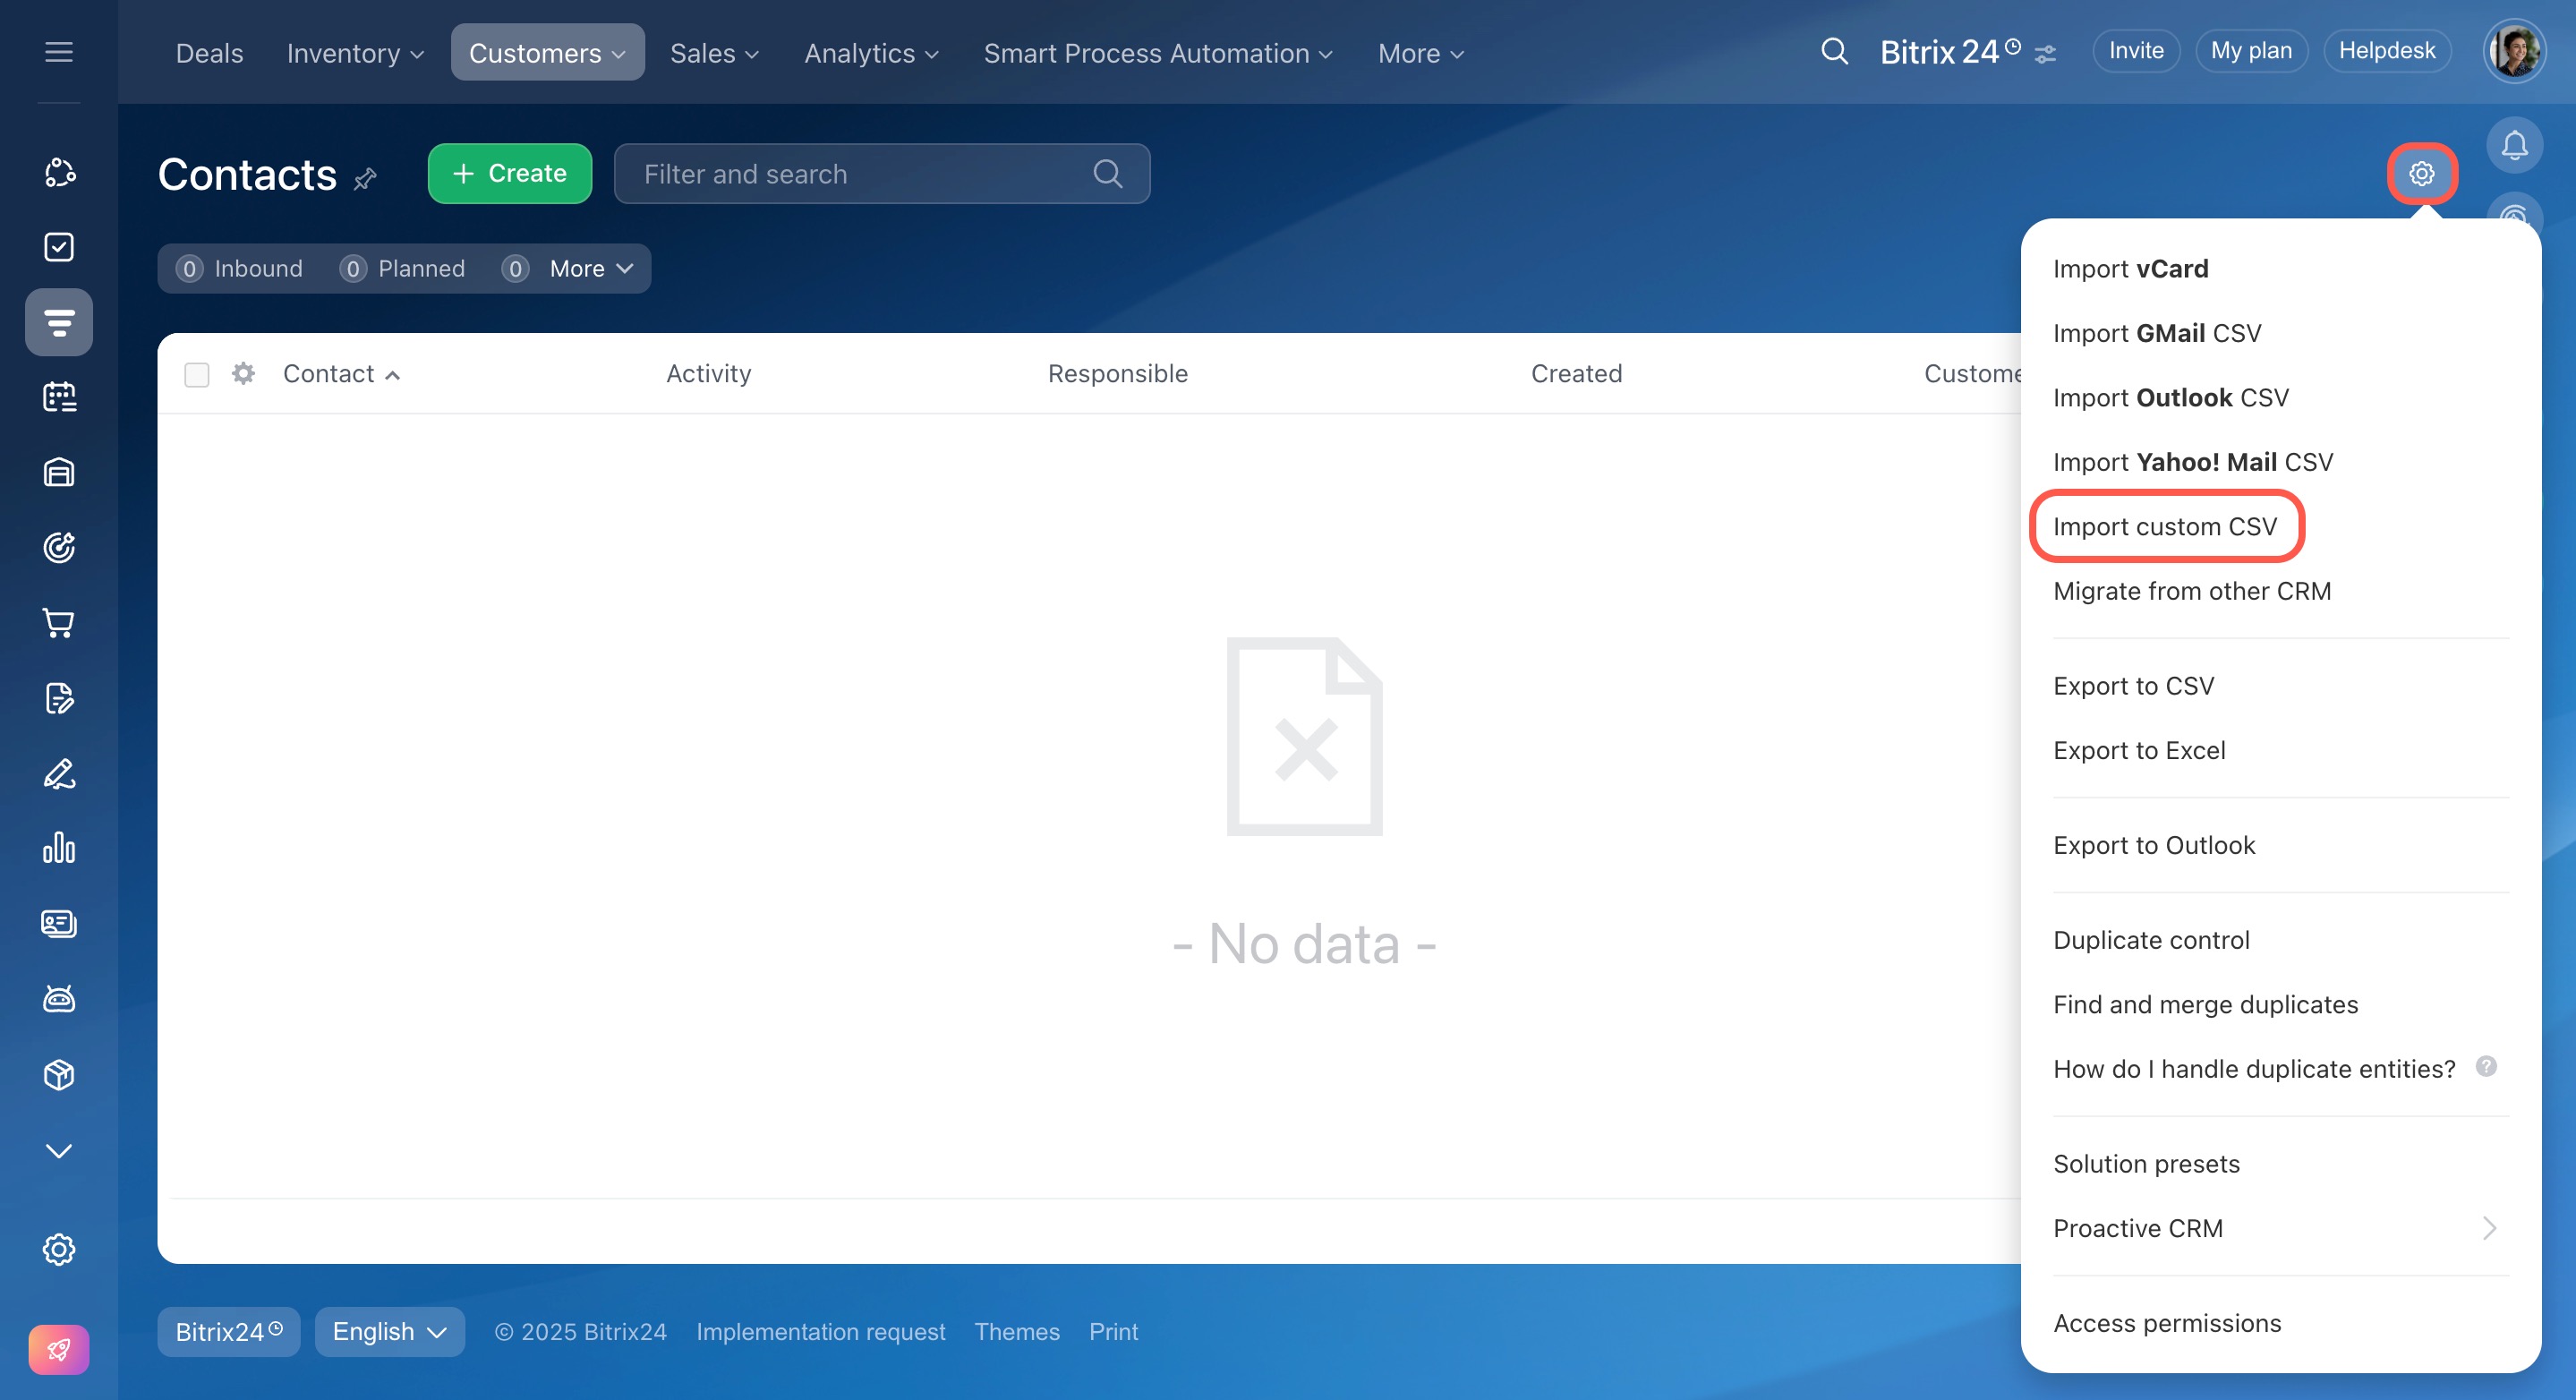Click the Contacts settings gear icon

[x=2421, y=174]
